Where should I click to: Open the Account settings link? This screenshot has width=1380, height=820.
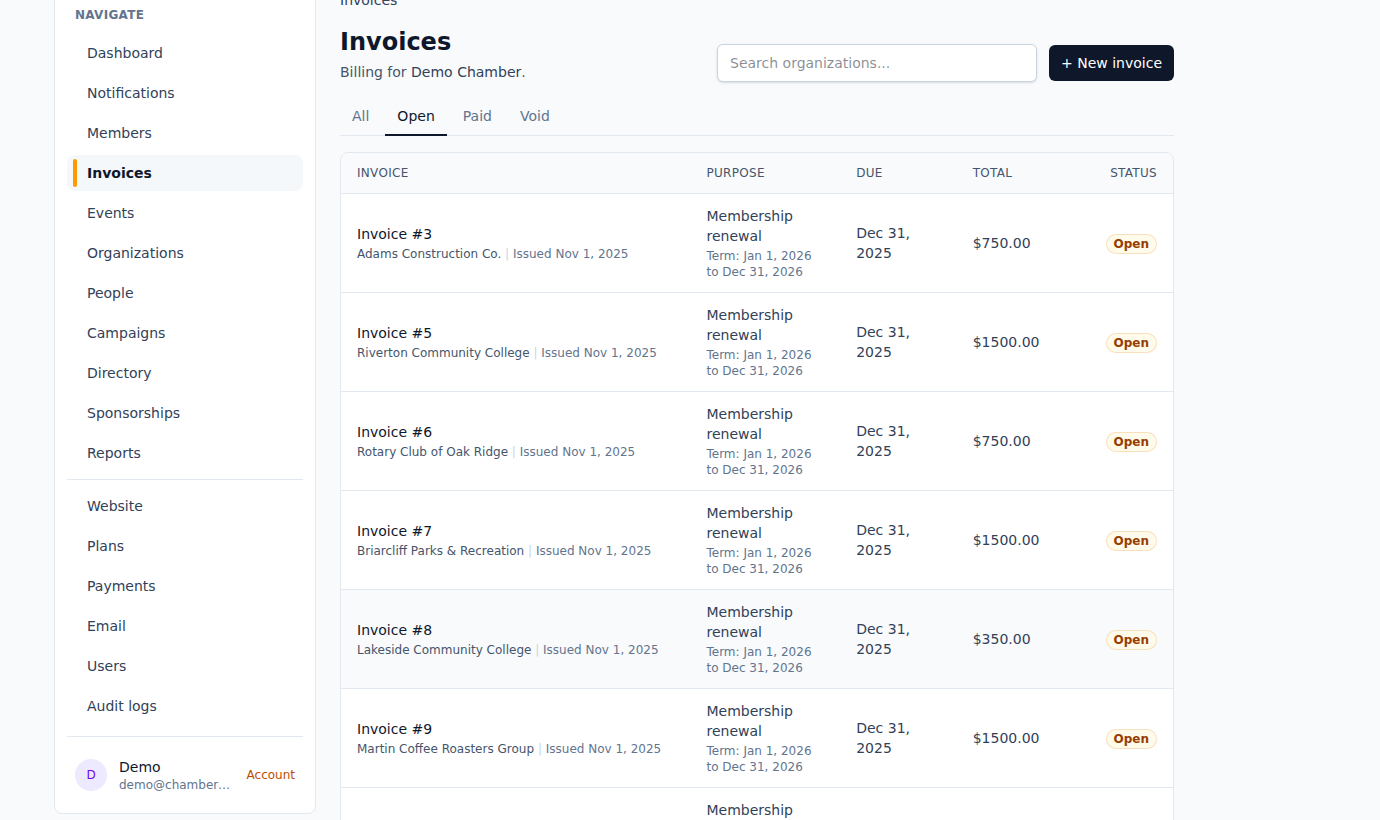(x=270, y=774)
